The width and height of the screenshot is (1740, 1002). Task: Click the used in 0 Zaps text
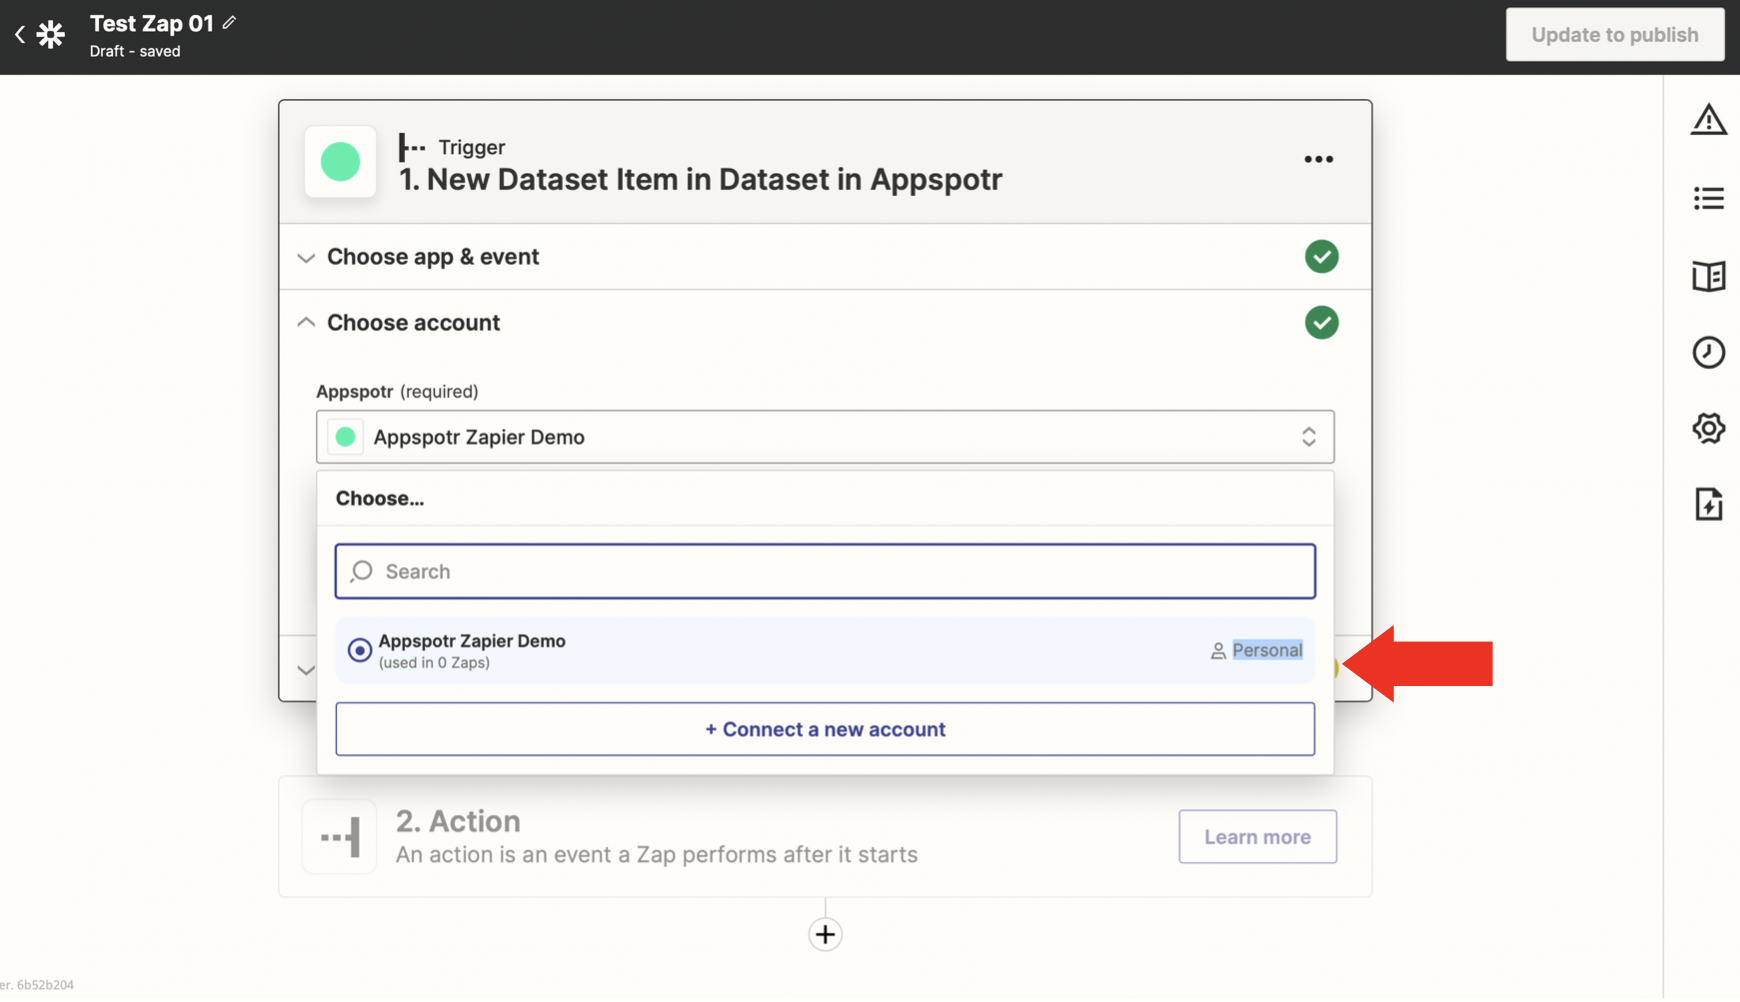[x=434, y=663]
